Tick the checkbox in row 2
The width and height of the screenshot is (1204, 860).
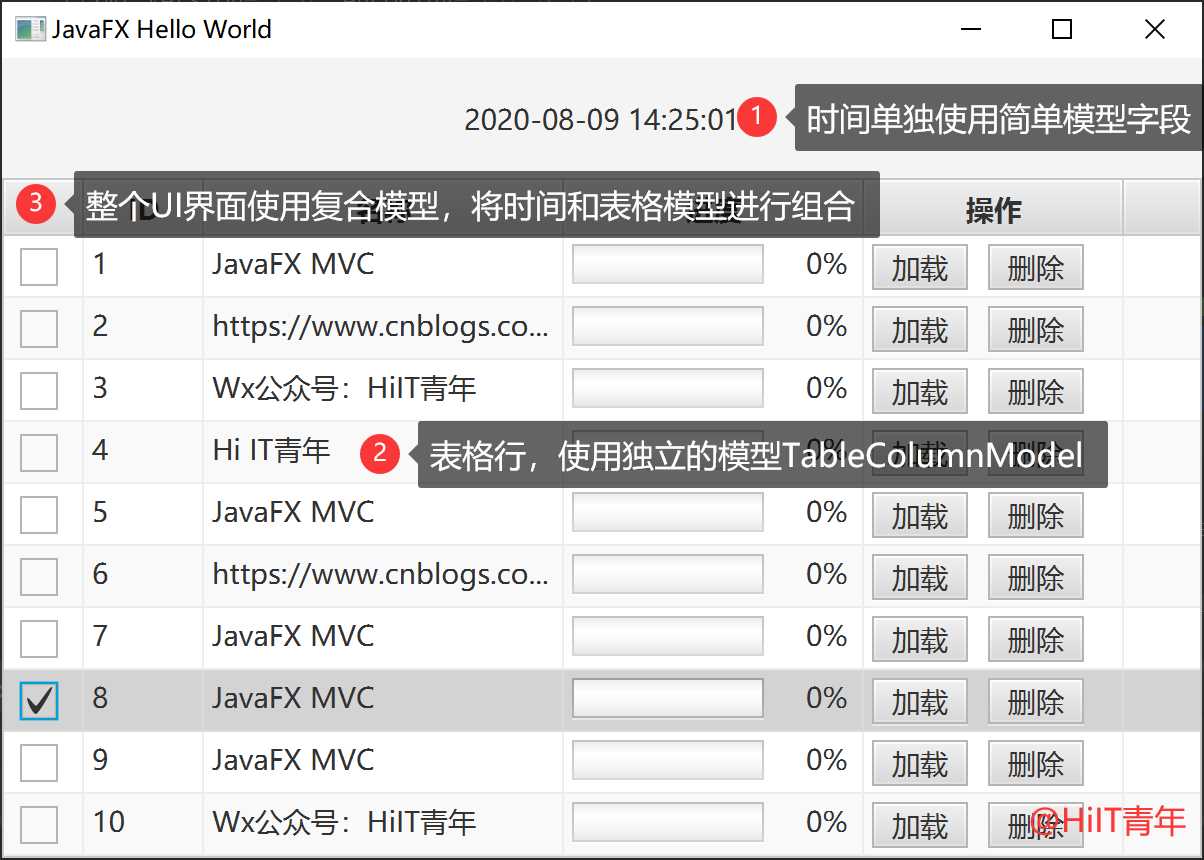(x=39, y=329)
